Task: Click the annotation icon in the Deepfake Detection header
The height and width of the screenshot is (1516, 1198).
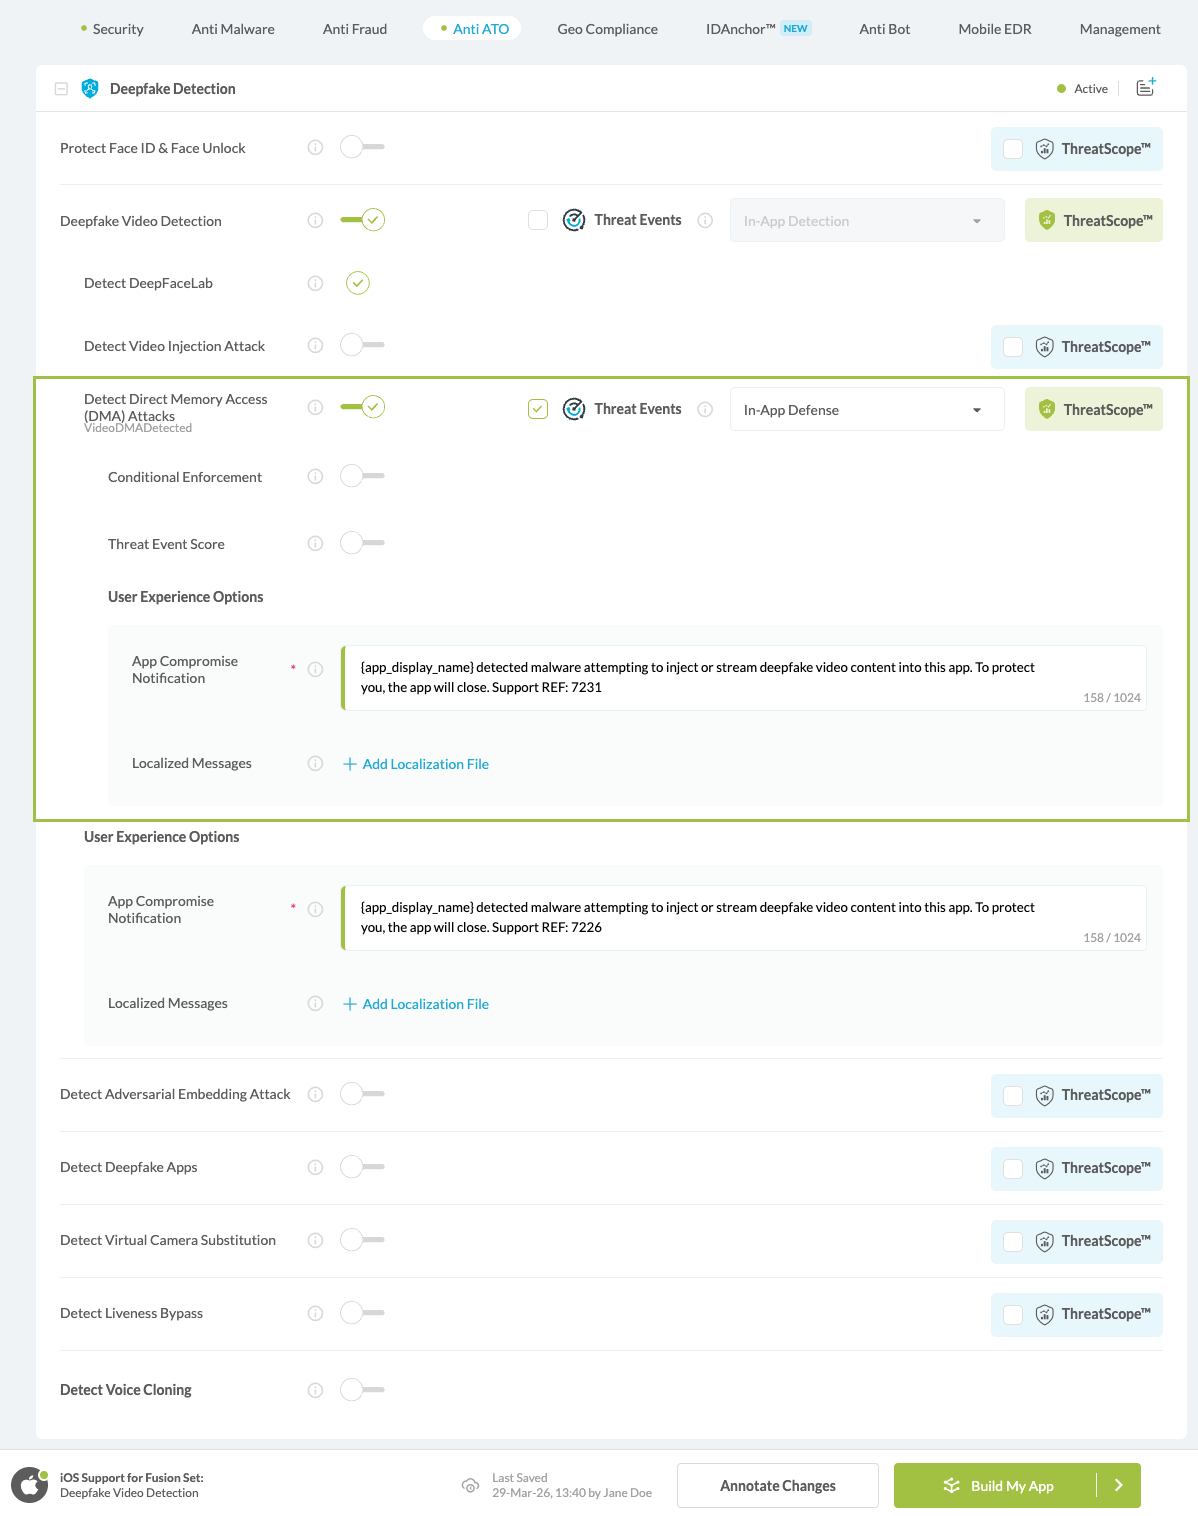Action: (x=1144, y=88)
